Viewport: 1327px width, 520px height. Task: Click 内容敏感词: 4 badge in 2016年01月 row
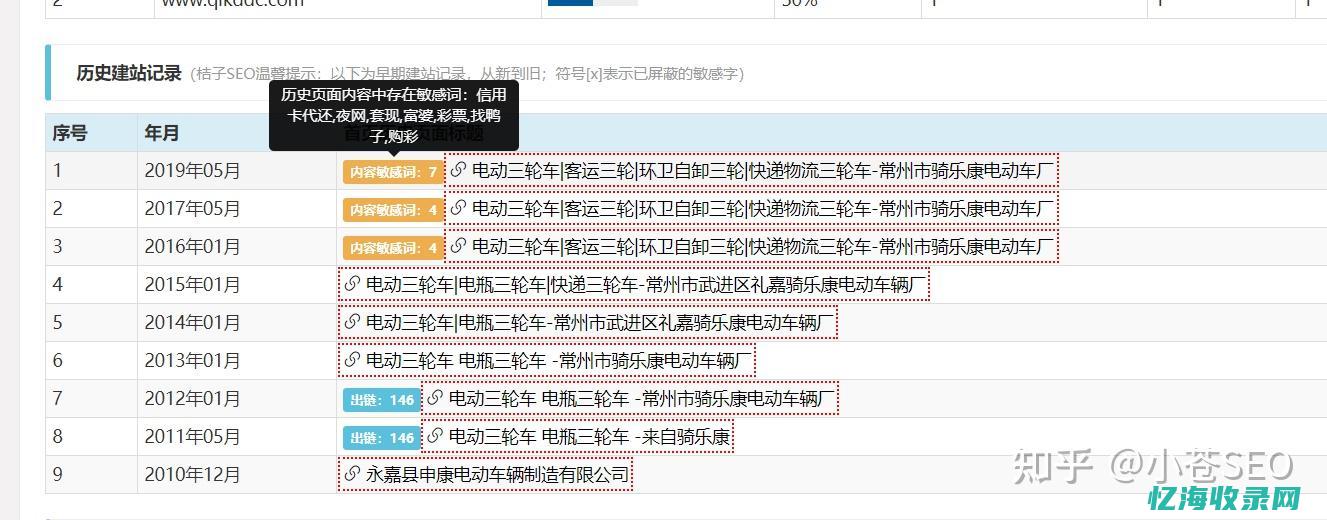click(394, 248)
